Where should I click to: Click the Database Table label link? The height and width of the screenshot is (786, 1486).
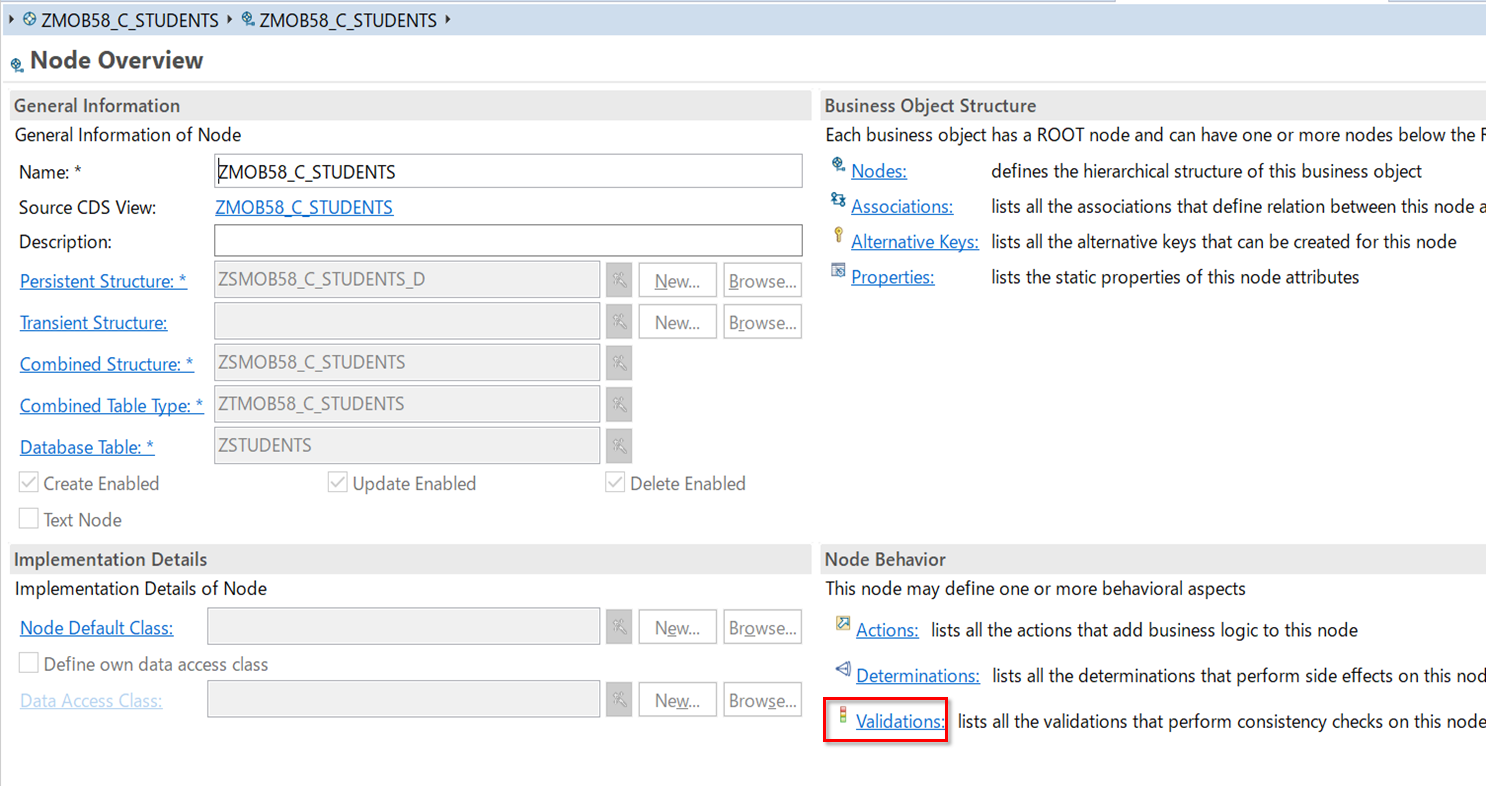(87, 447)
